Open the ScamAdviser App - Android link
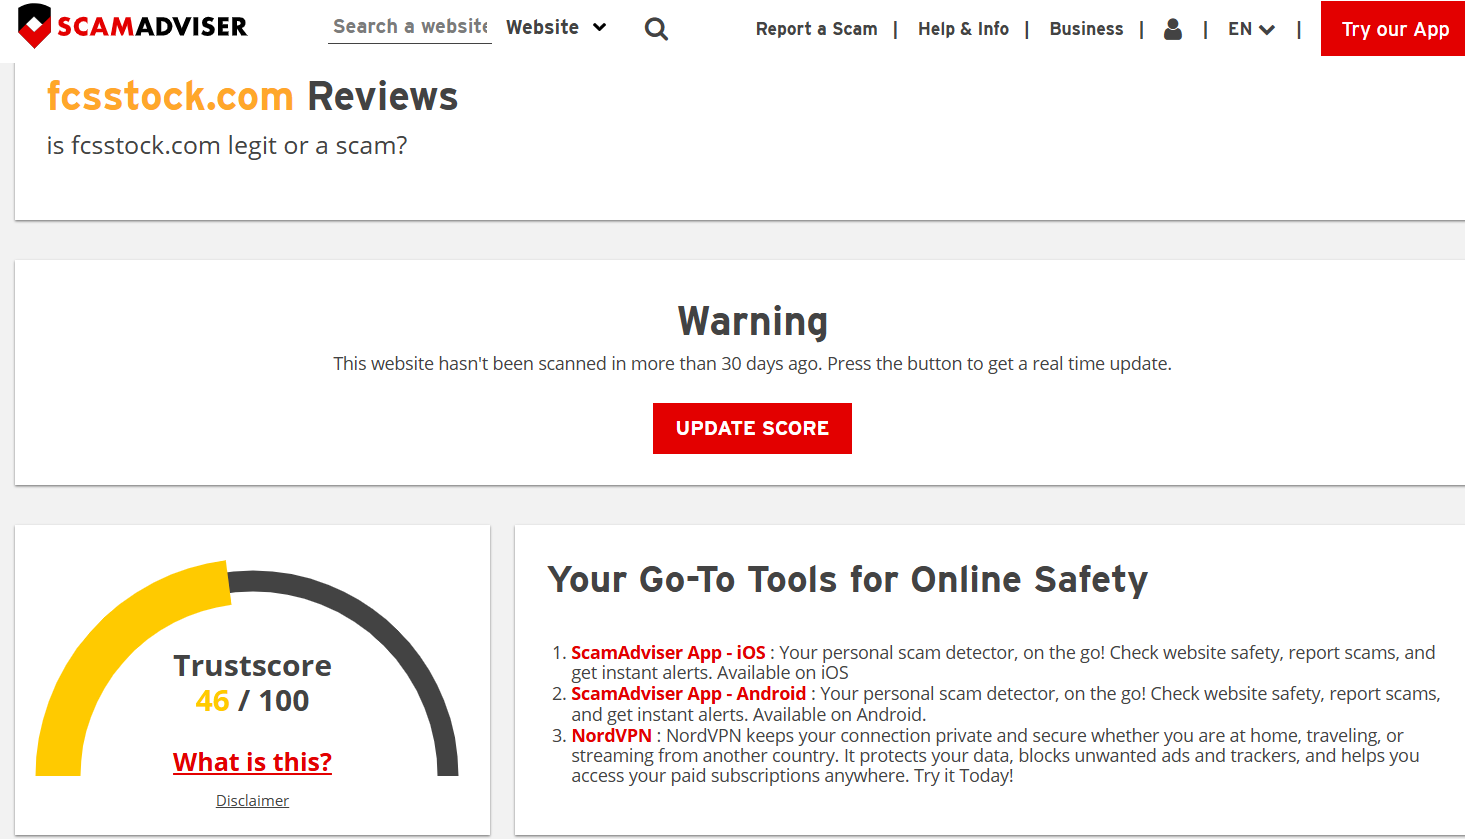 tap(688, 694)
